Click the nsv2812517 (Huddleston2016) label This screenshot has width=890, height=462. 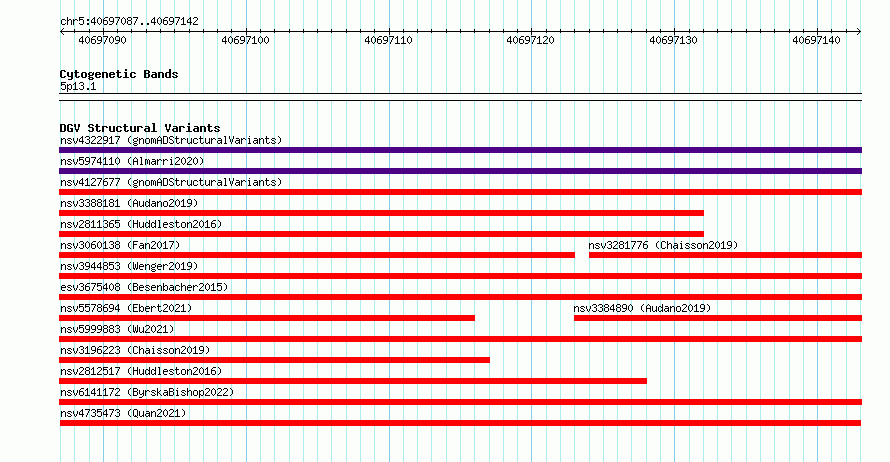tap(141, 371)
